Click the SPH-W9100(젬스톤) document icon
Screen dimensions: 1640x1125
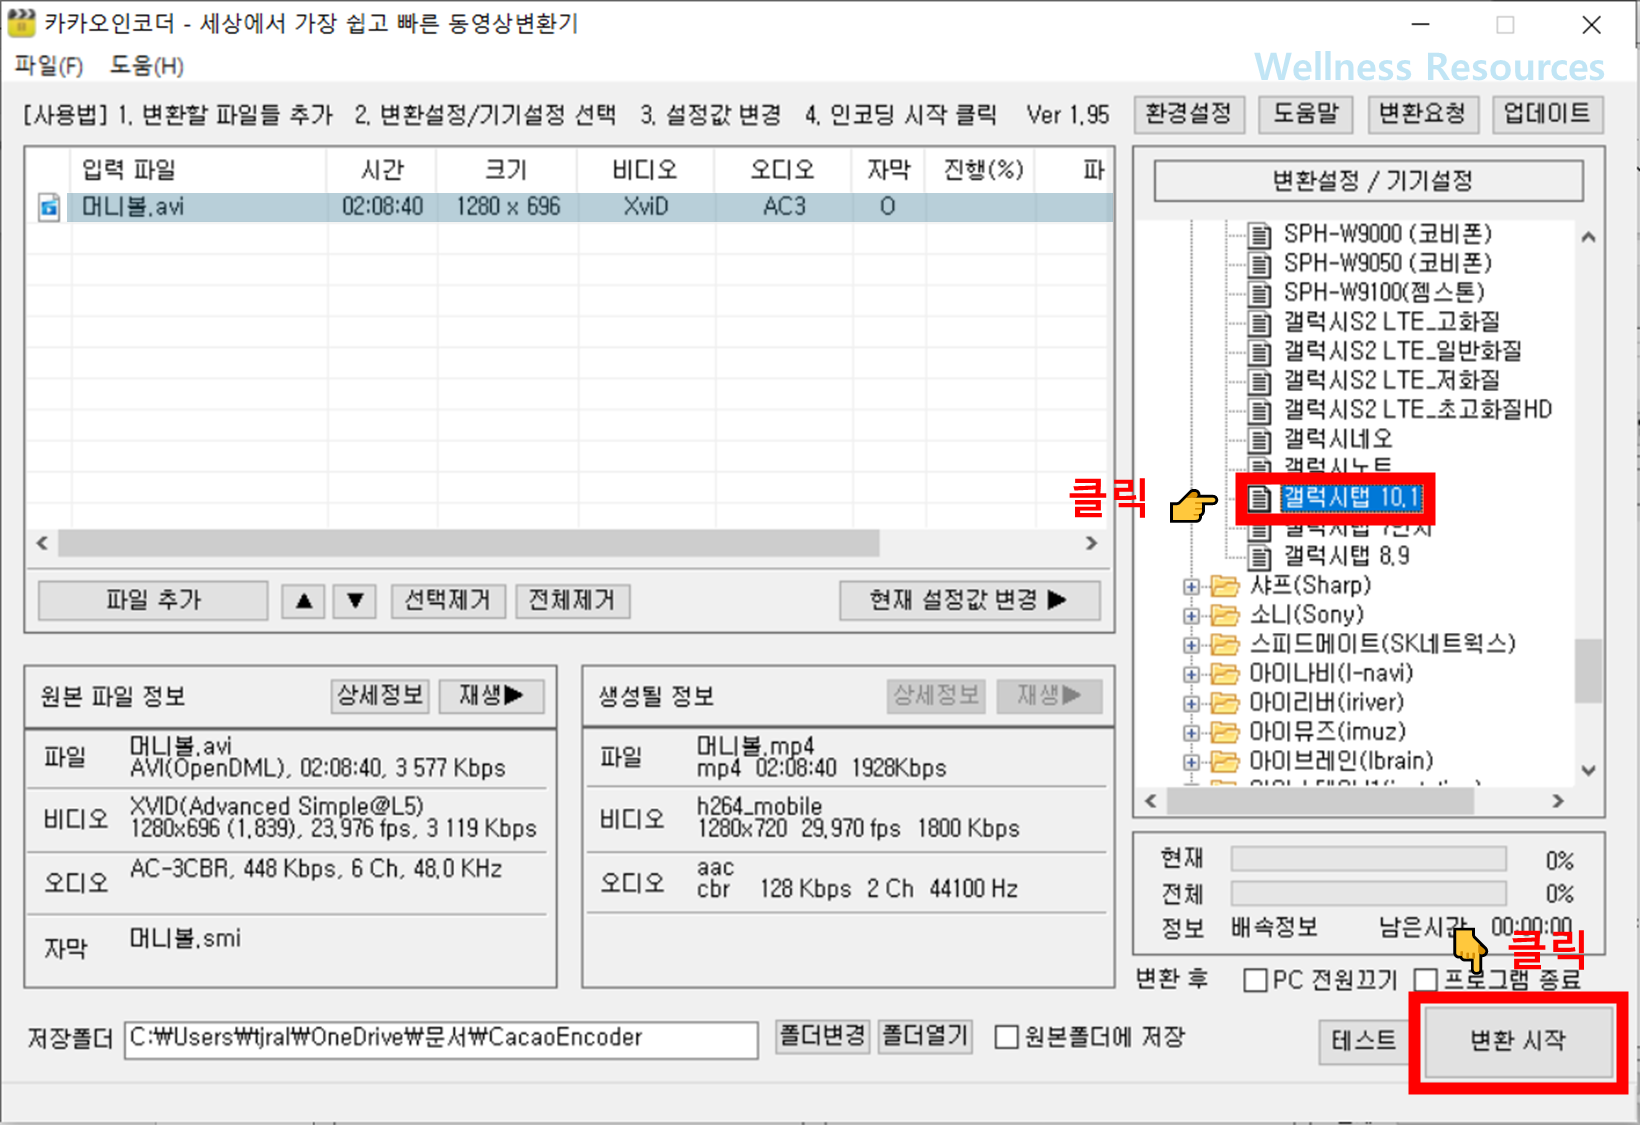tap(1261, 293)
